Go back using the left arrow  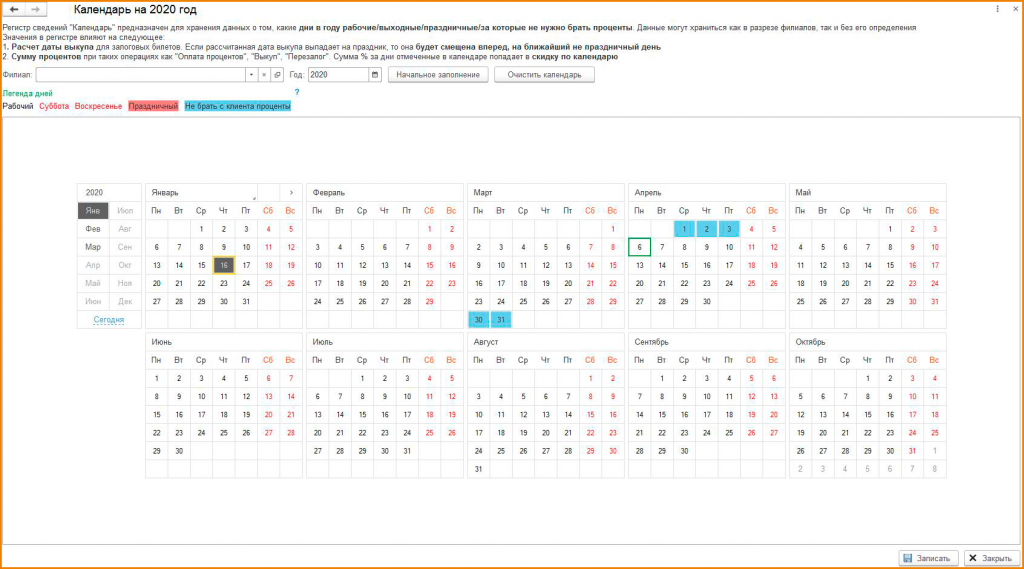(14, 9)
